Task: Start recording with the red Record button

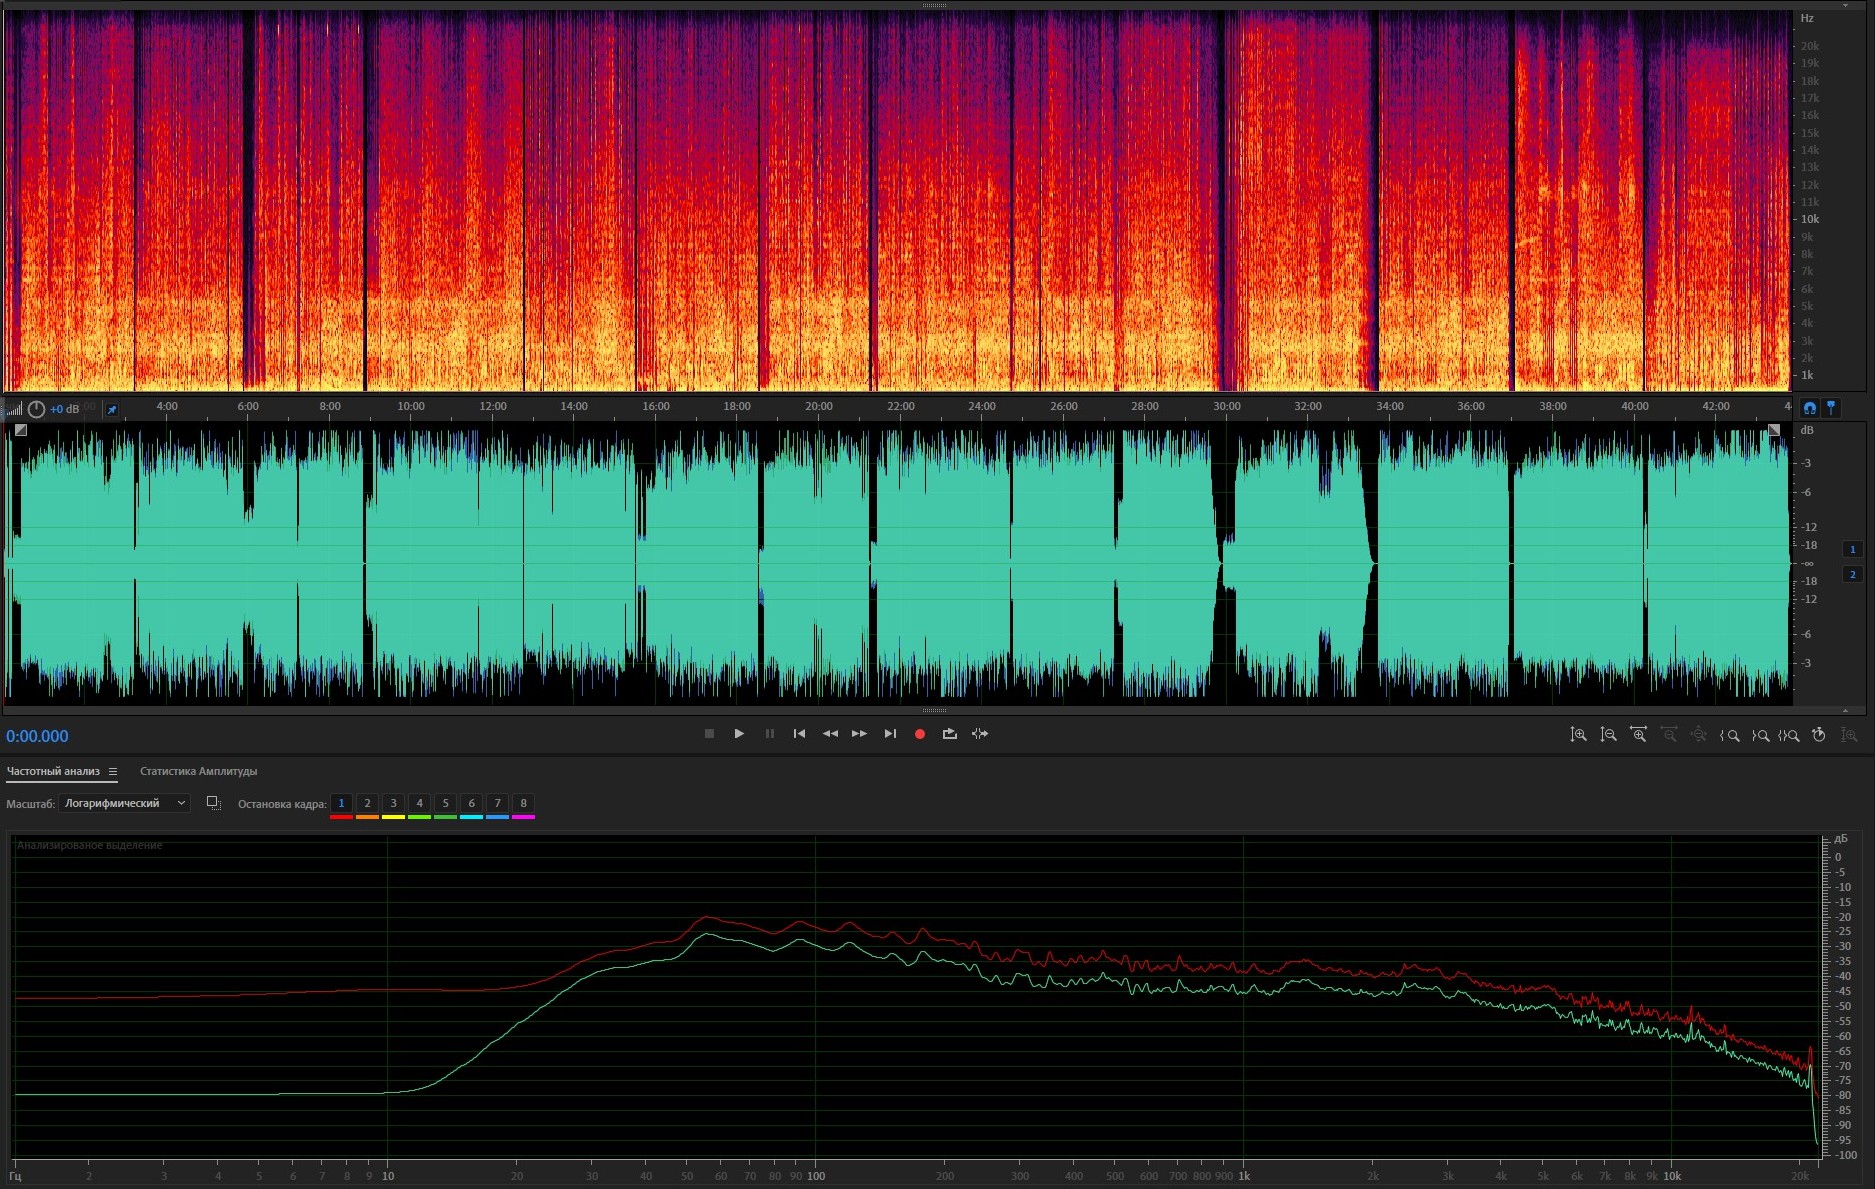Action: (x=920, y=734)
